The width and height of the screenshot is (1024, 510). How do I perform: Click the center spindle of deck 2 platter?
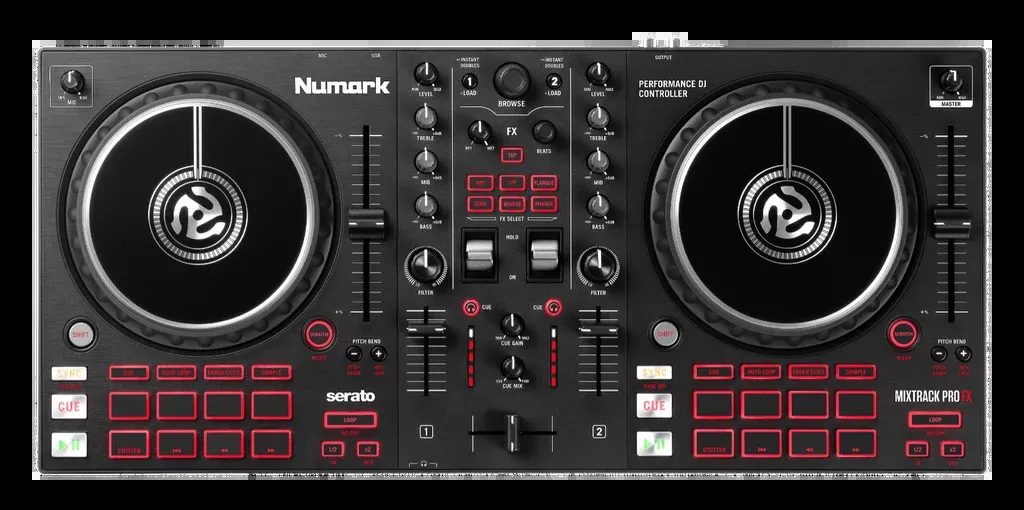[x=787, y=214]
